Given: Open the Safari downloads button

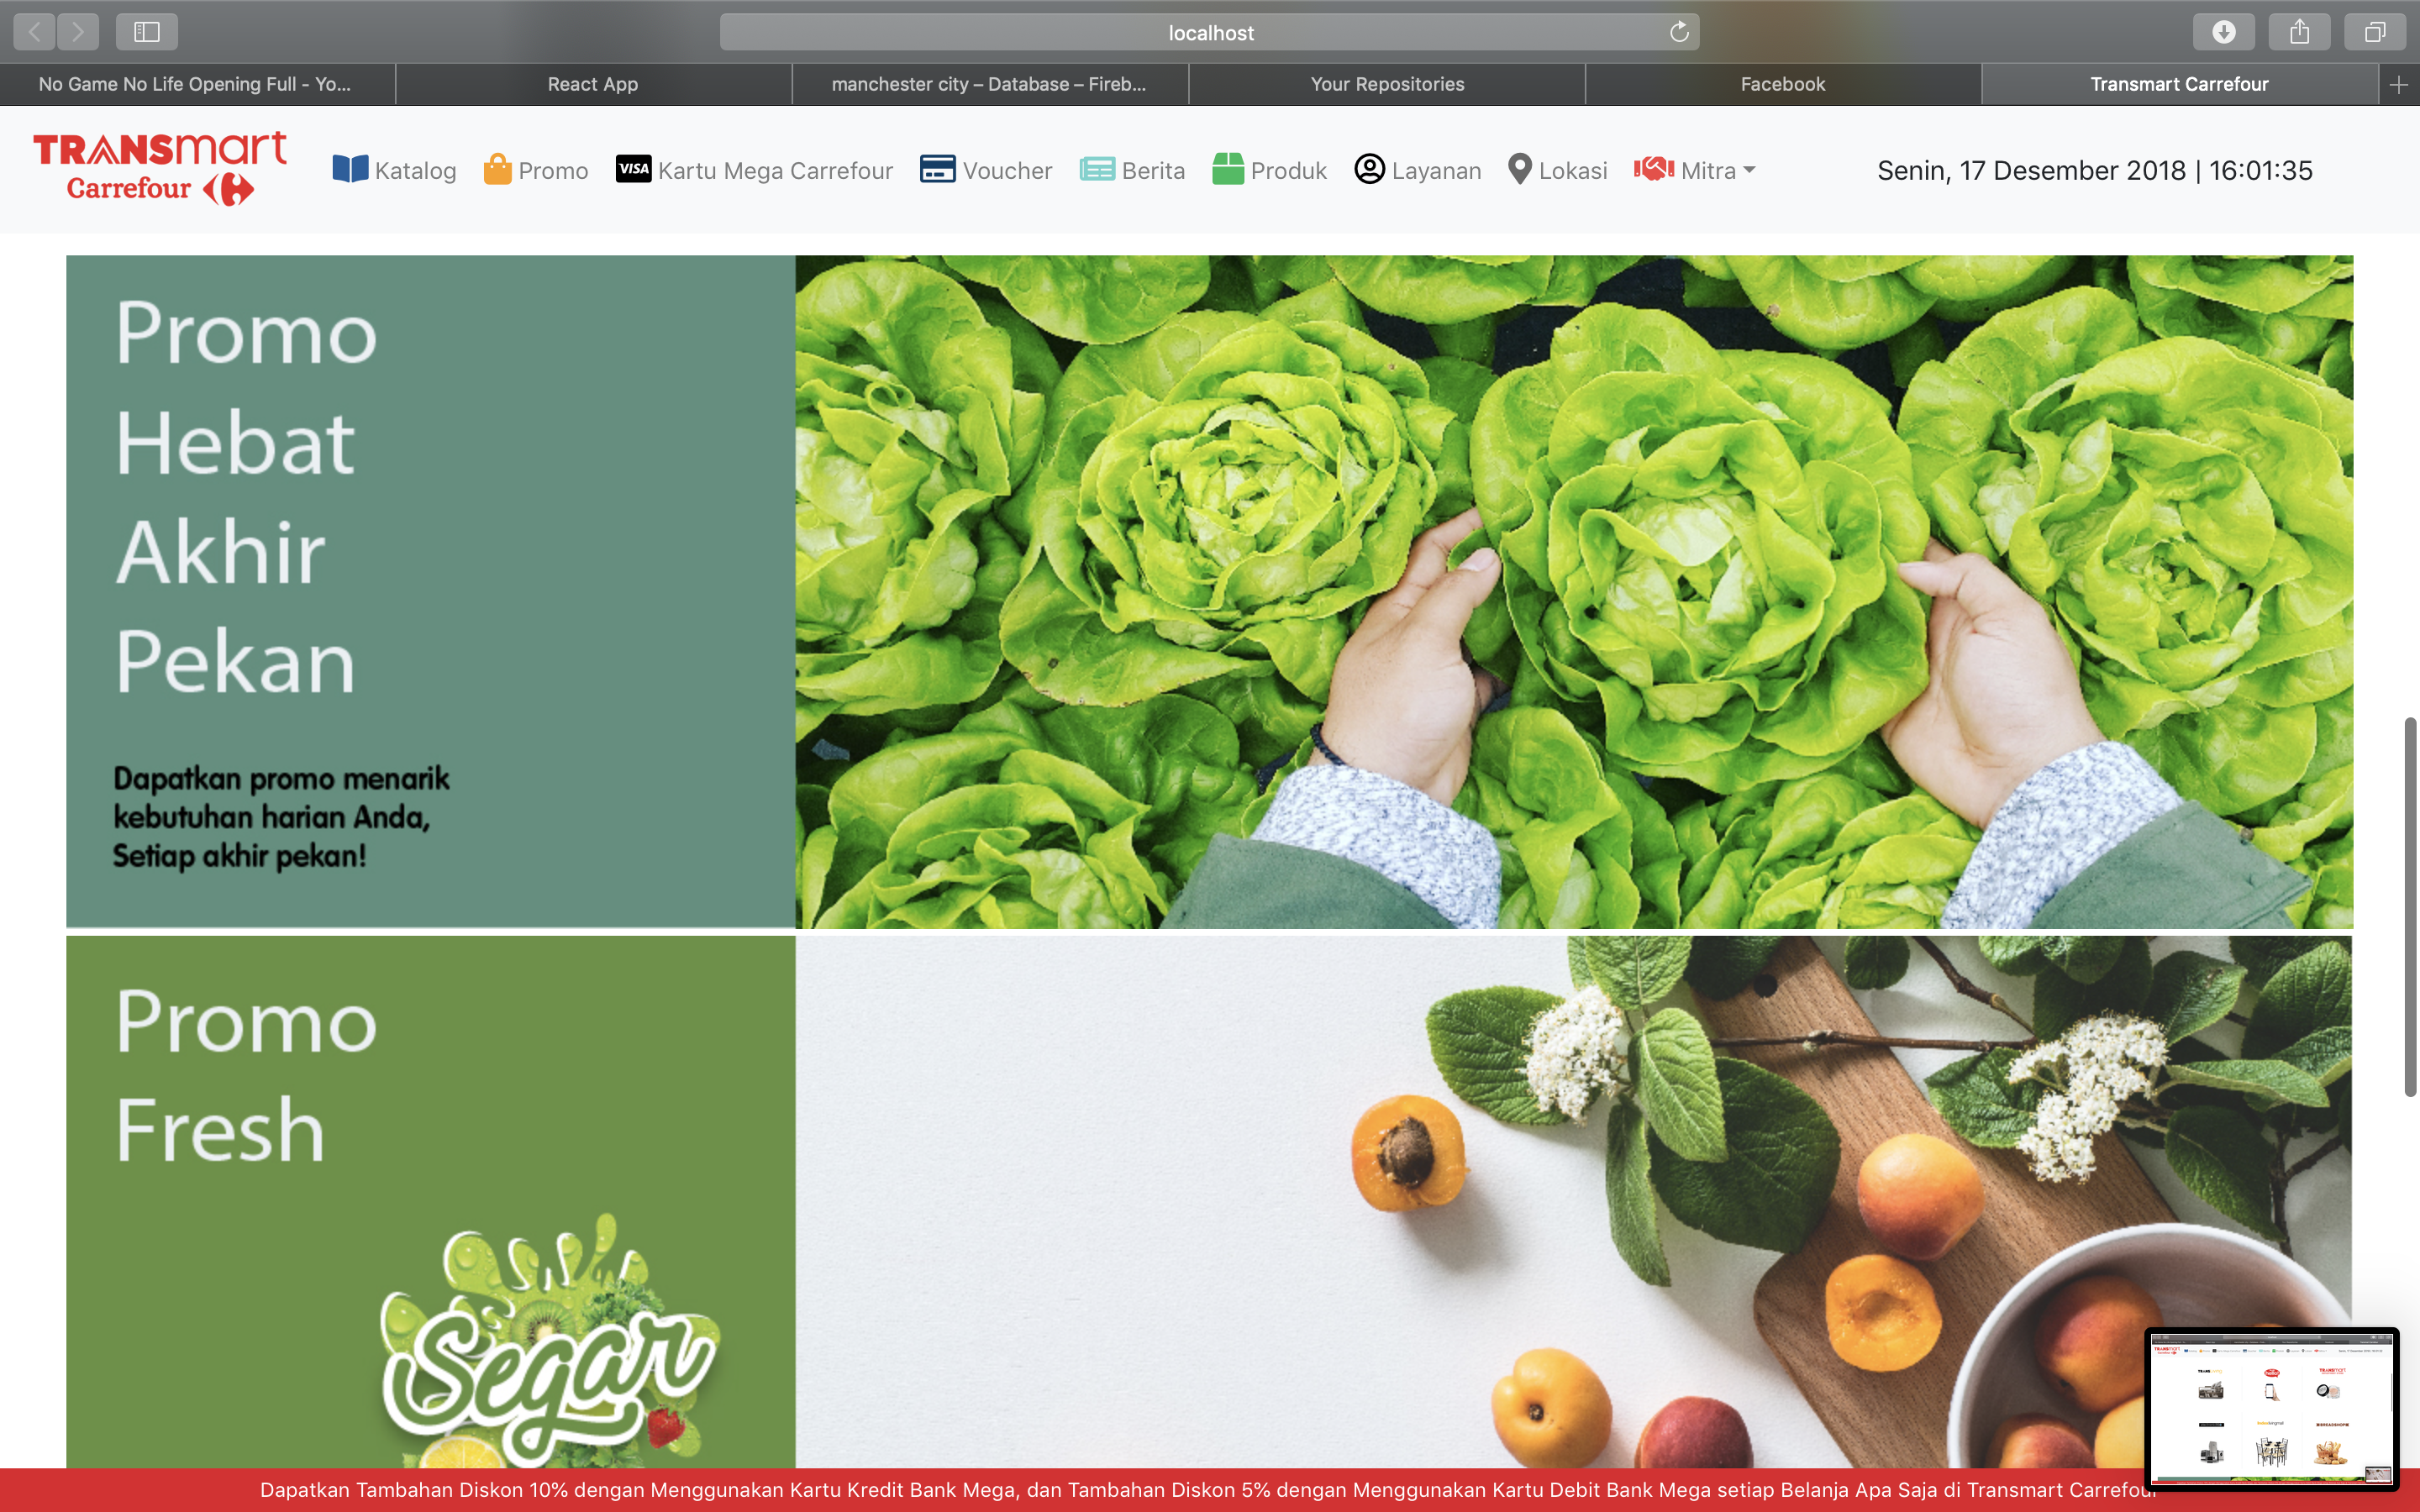Looking at the screenshot, I should 2223,32.
